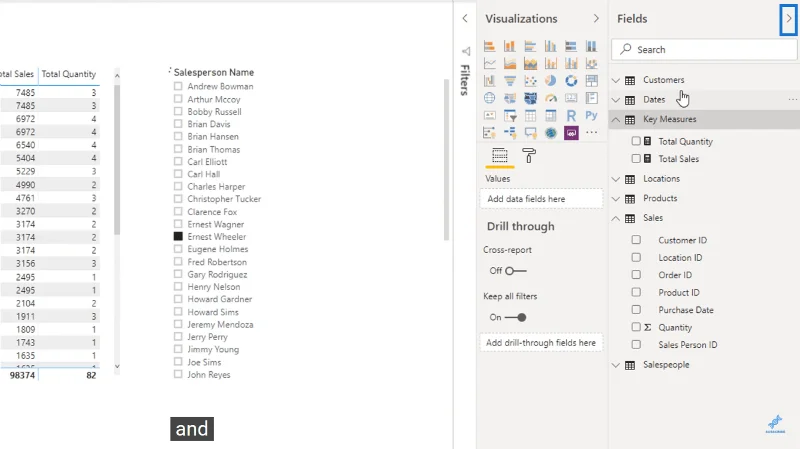
Task: Select the stacked bar chart visual
Action: click(489, 46)
